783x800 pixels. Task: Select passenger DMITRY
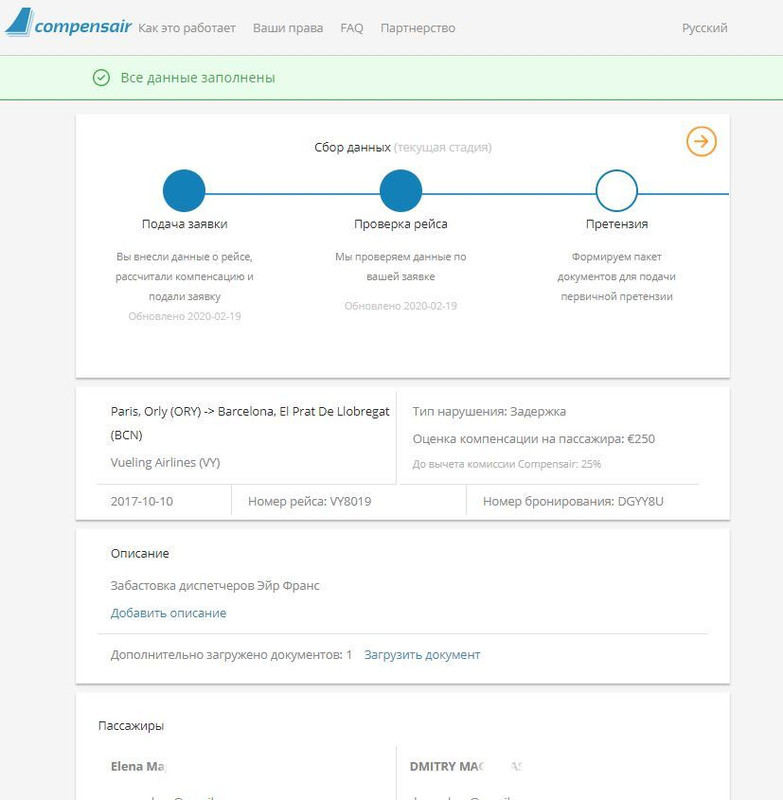(x=465, y=766)
